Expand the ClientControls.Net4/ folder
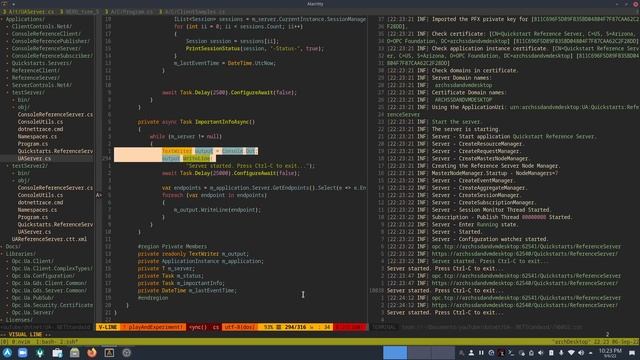Image resolution: width=640 pixels, height=360 pixels. (x=42, y=27)
